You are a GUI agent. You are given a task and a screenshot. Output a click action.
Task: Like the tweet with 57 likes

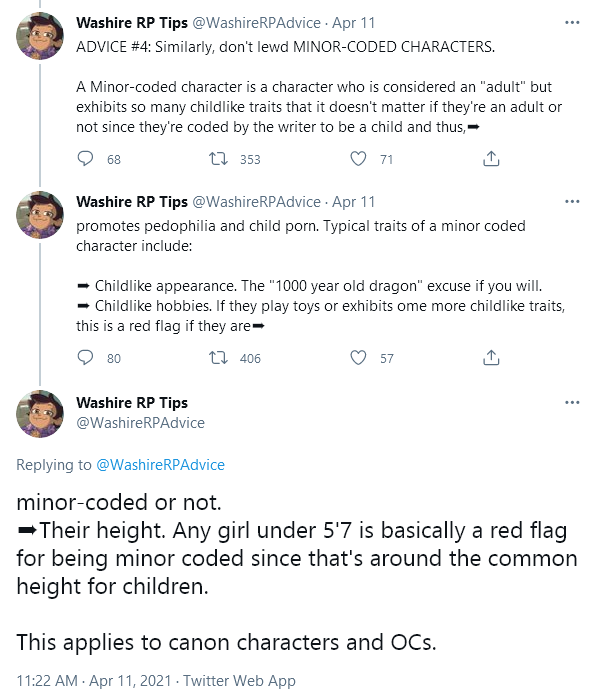(x=358, y=357)
